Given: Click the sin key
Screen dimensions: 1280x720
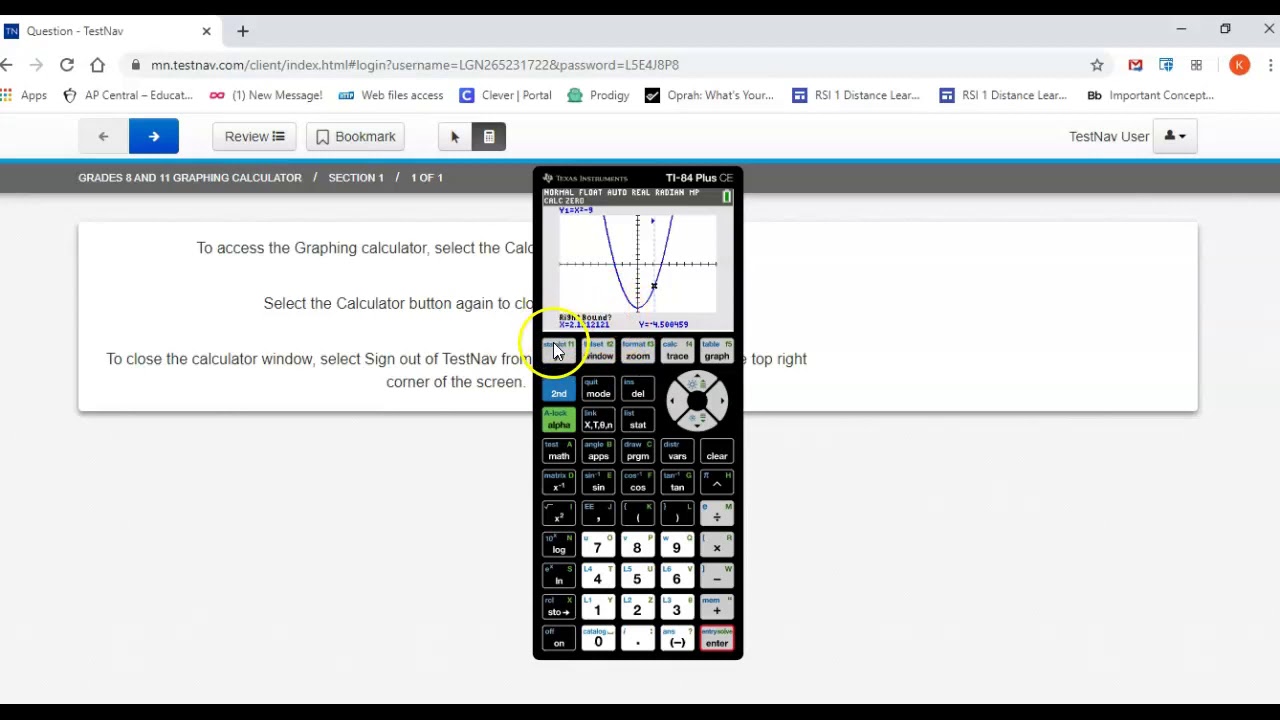Looking at the screenshot, I should click(x=598, y=482).
